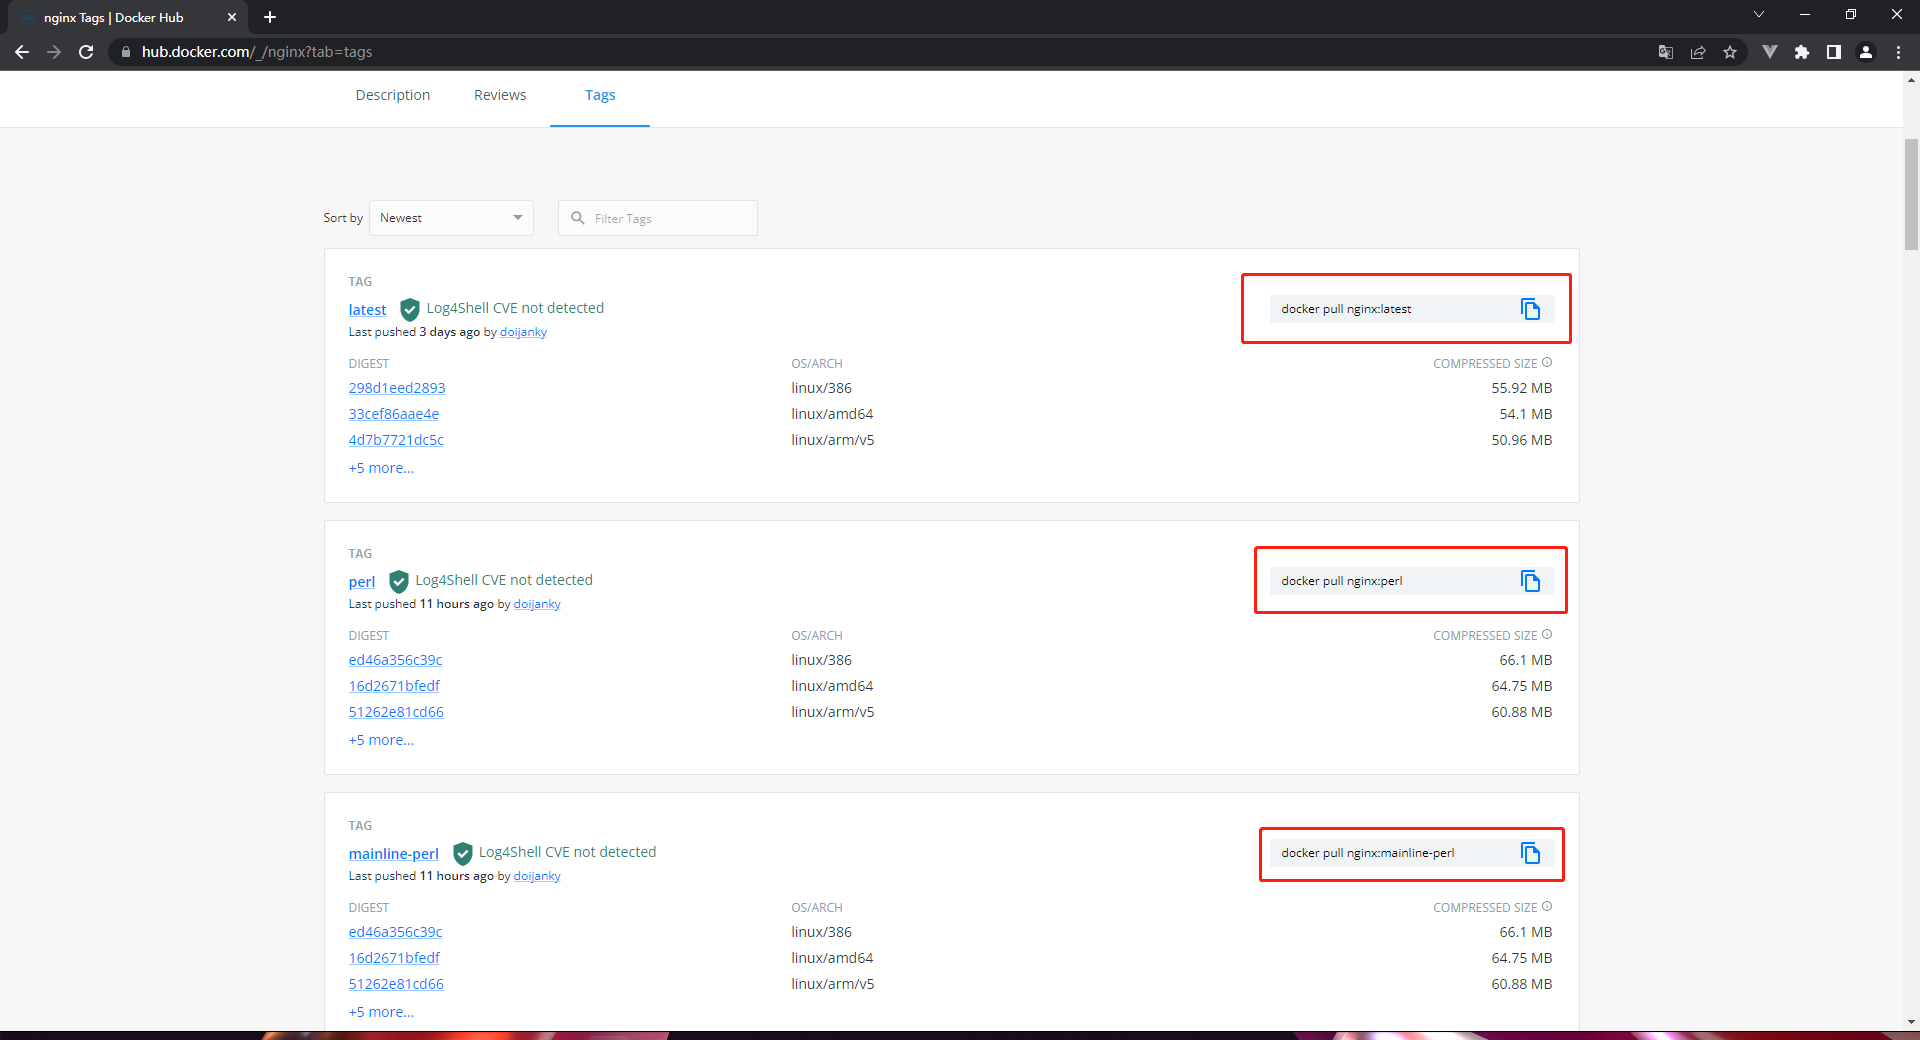
Task: Go forward in browser history
Action: coord(54,52)
